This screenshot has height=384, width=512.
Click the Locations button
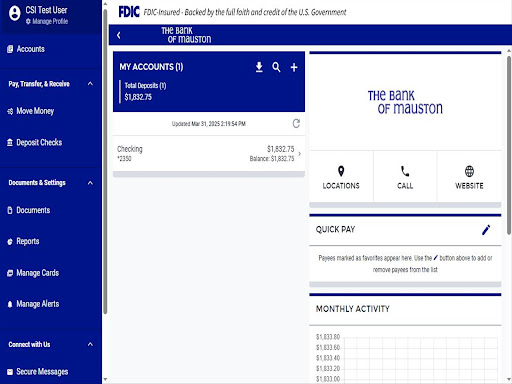click(x=341, y=177)
